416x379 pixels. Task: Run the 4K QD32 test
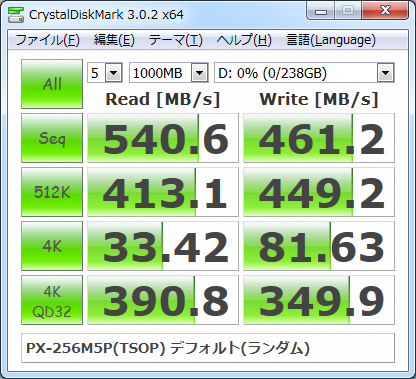click(x=52, y=300)
